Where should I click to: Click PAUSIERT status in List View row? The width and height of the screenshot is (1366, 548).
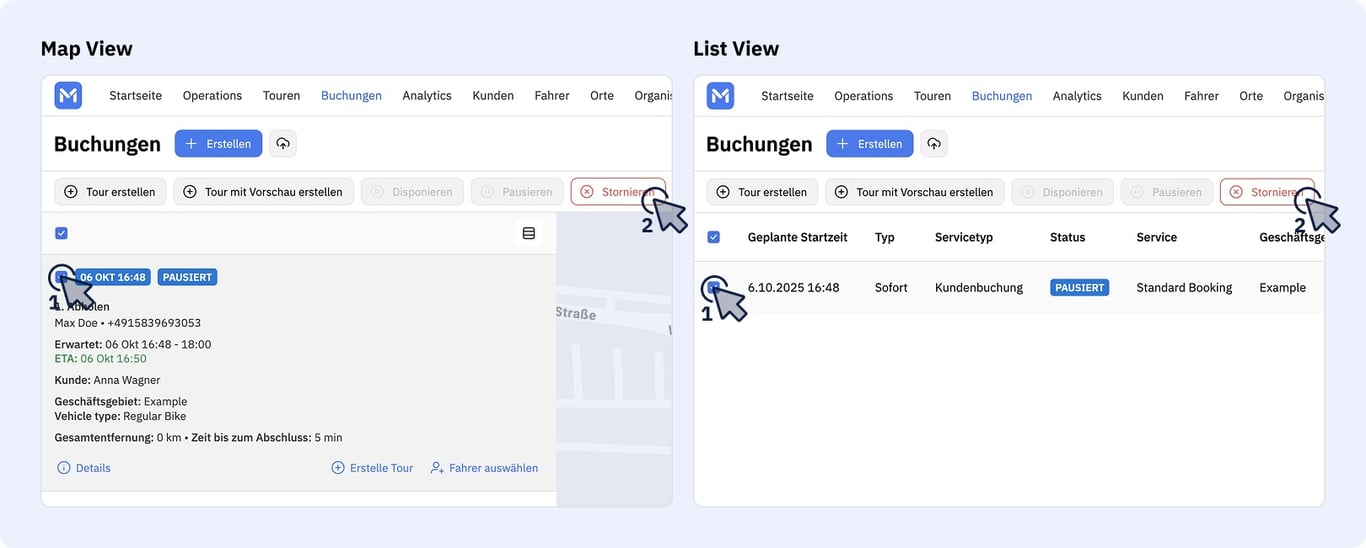(1079, 287)
